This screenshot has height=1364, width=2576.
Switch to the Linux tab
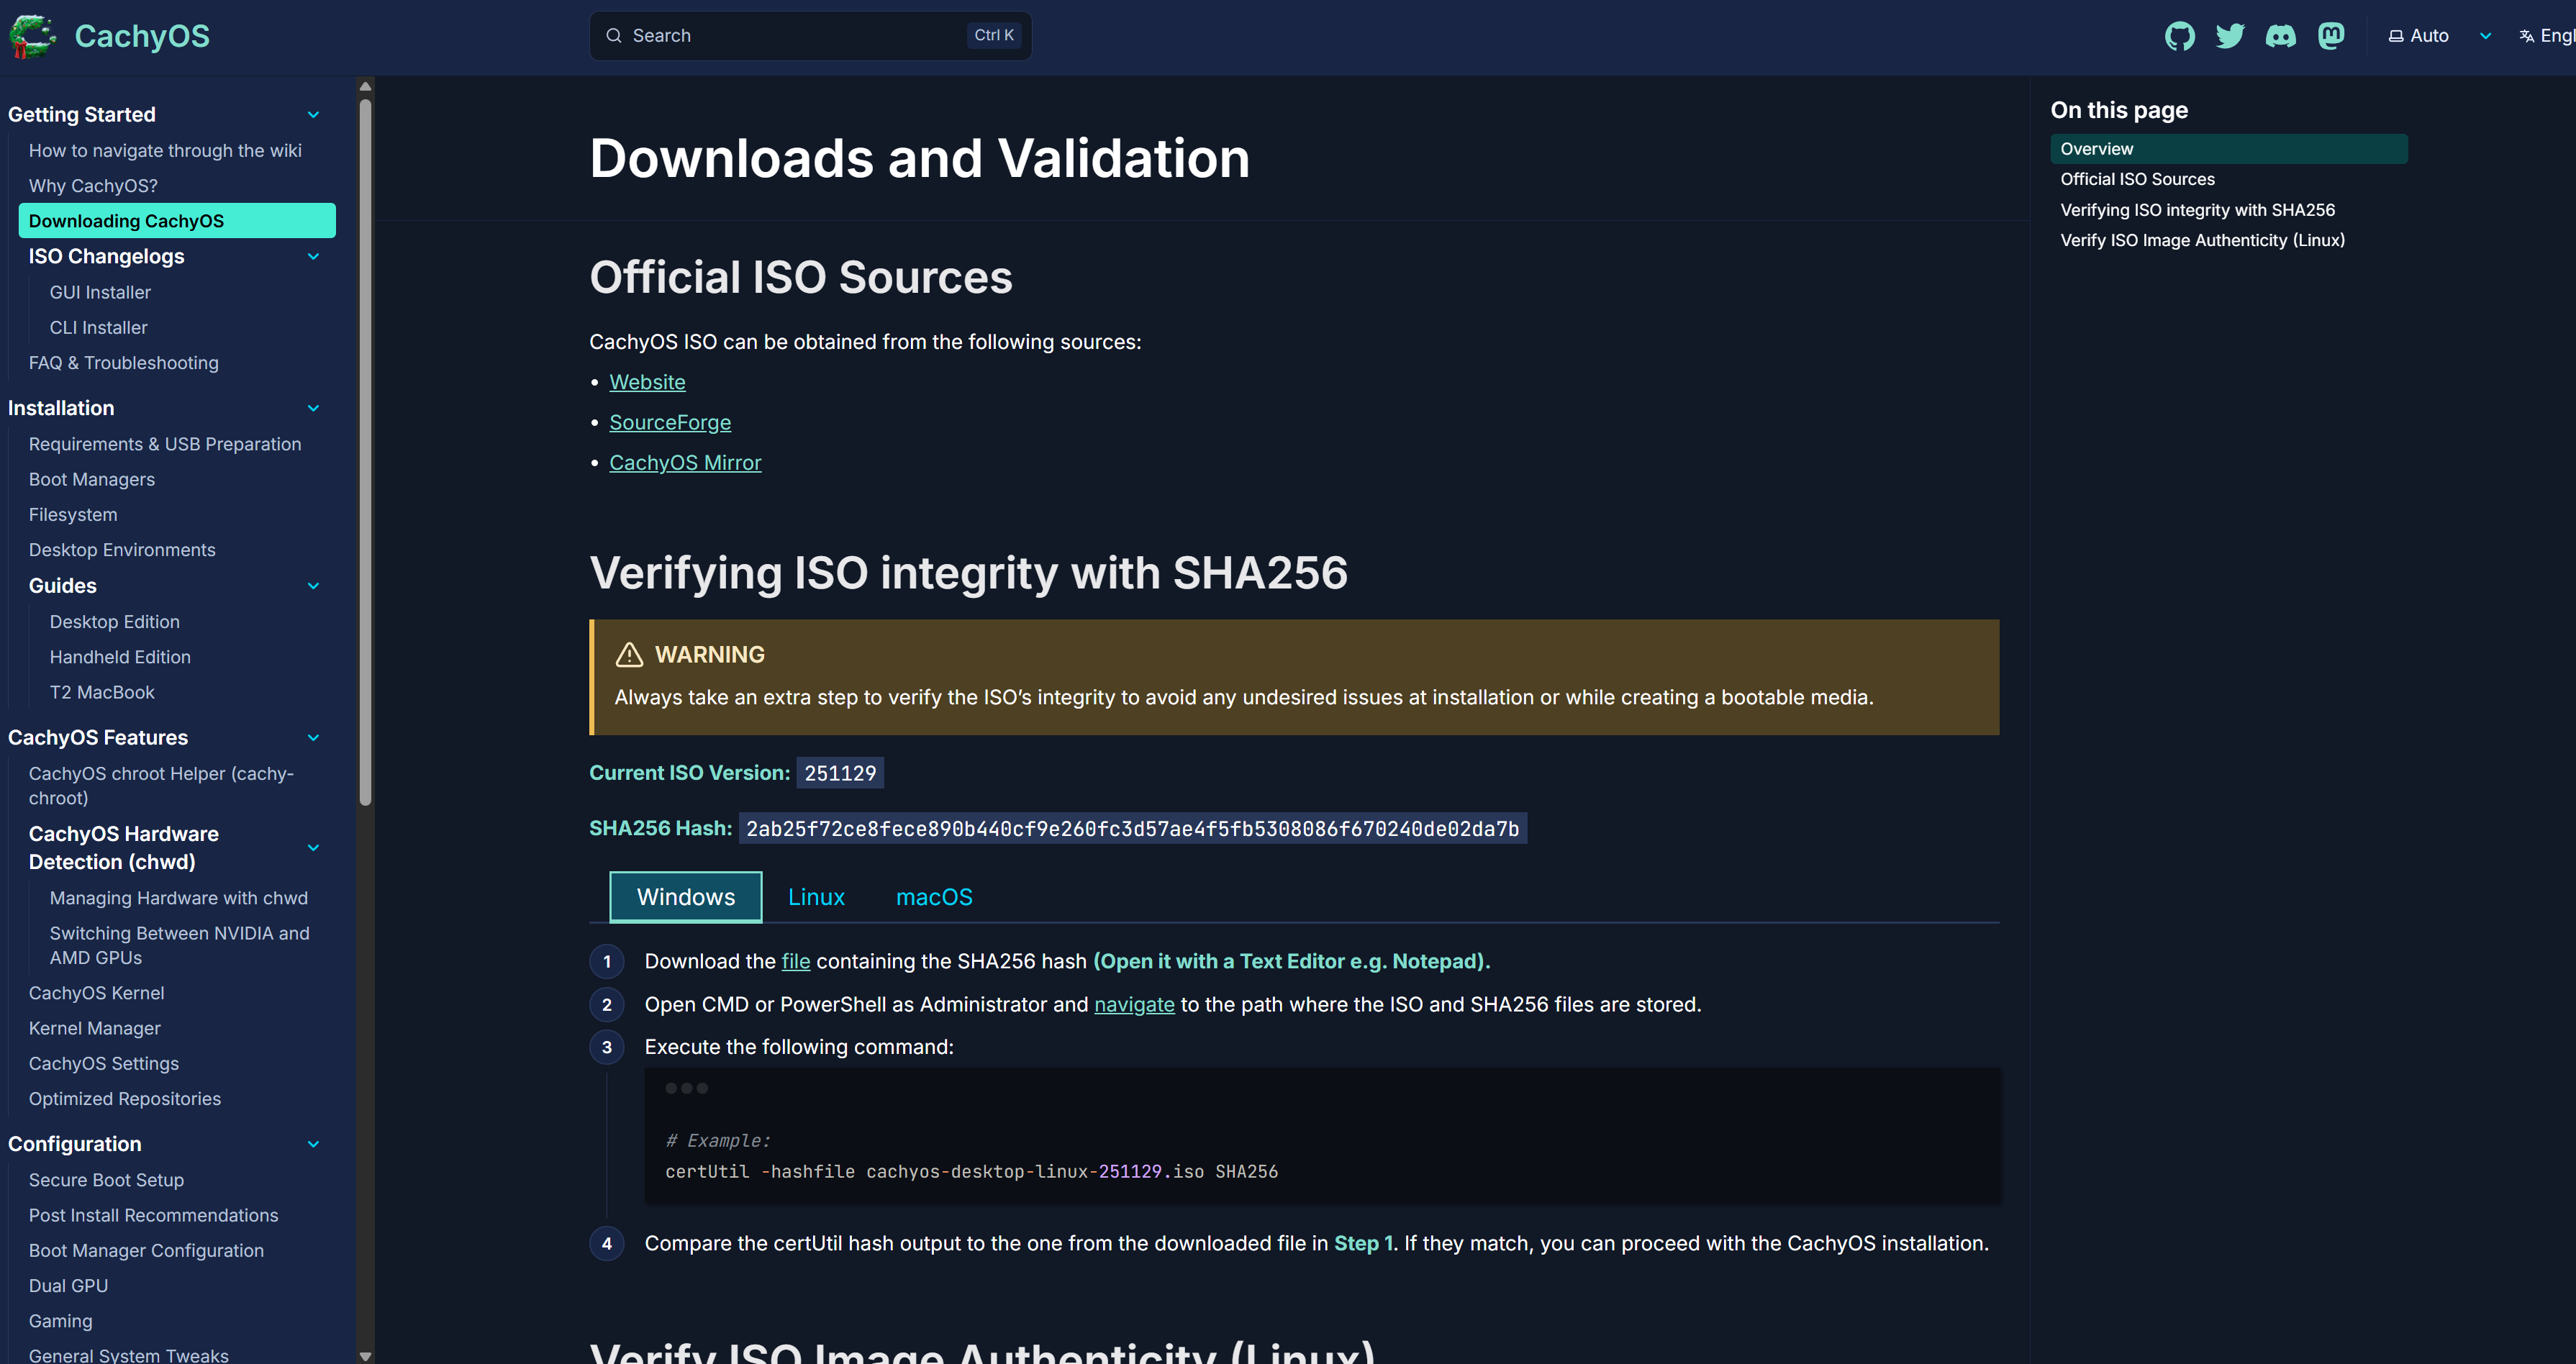click(x=816, y=897)
